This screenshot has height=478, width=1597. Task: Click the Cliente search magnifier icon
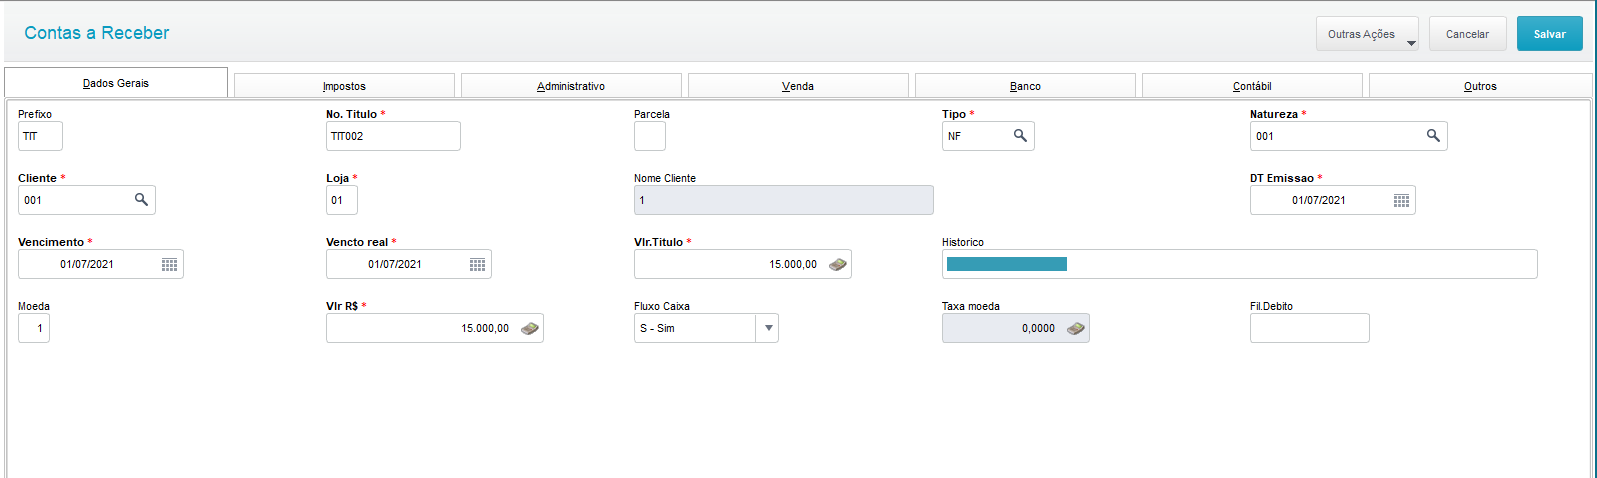coord(141,200)
